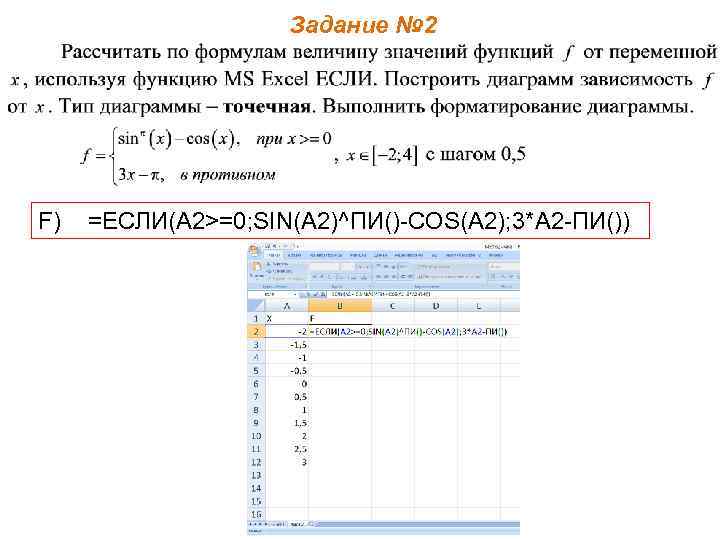720x540 pixels.
Task: Click cell A4 with value -1
Action: click(287, 357)
